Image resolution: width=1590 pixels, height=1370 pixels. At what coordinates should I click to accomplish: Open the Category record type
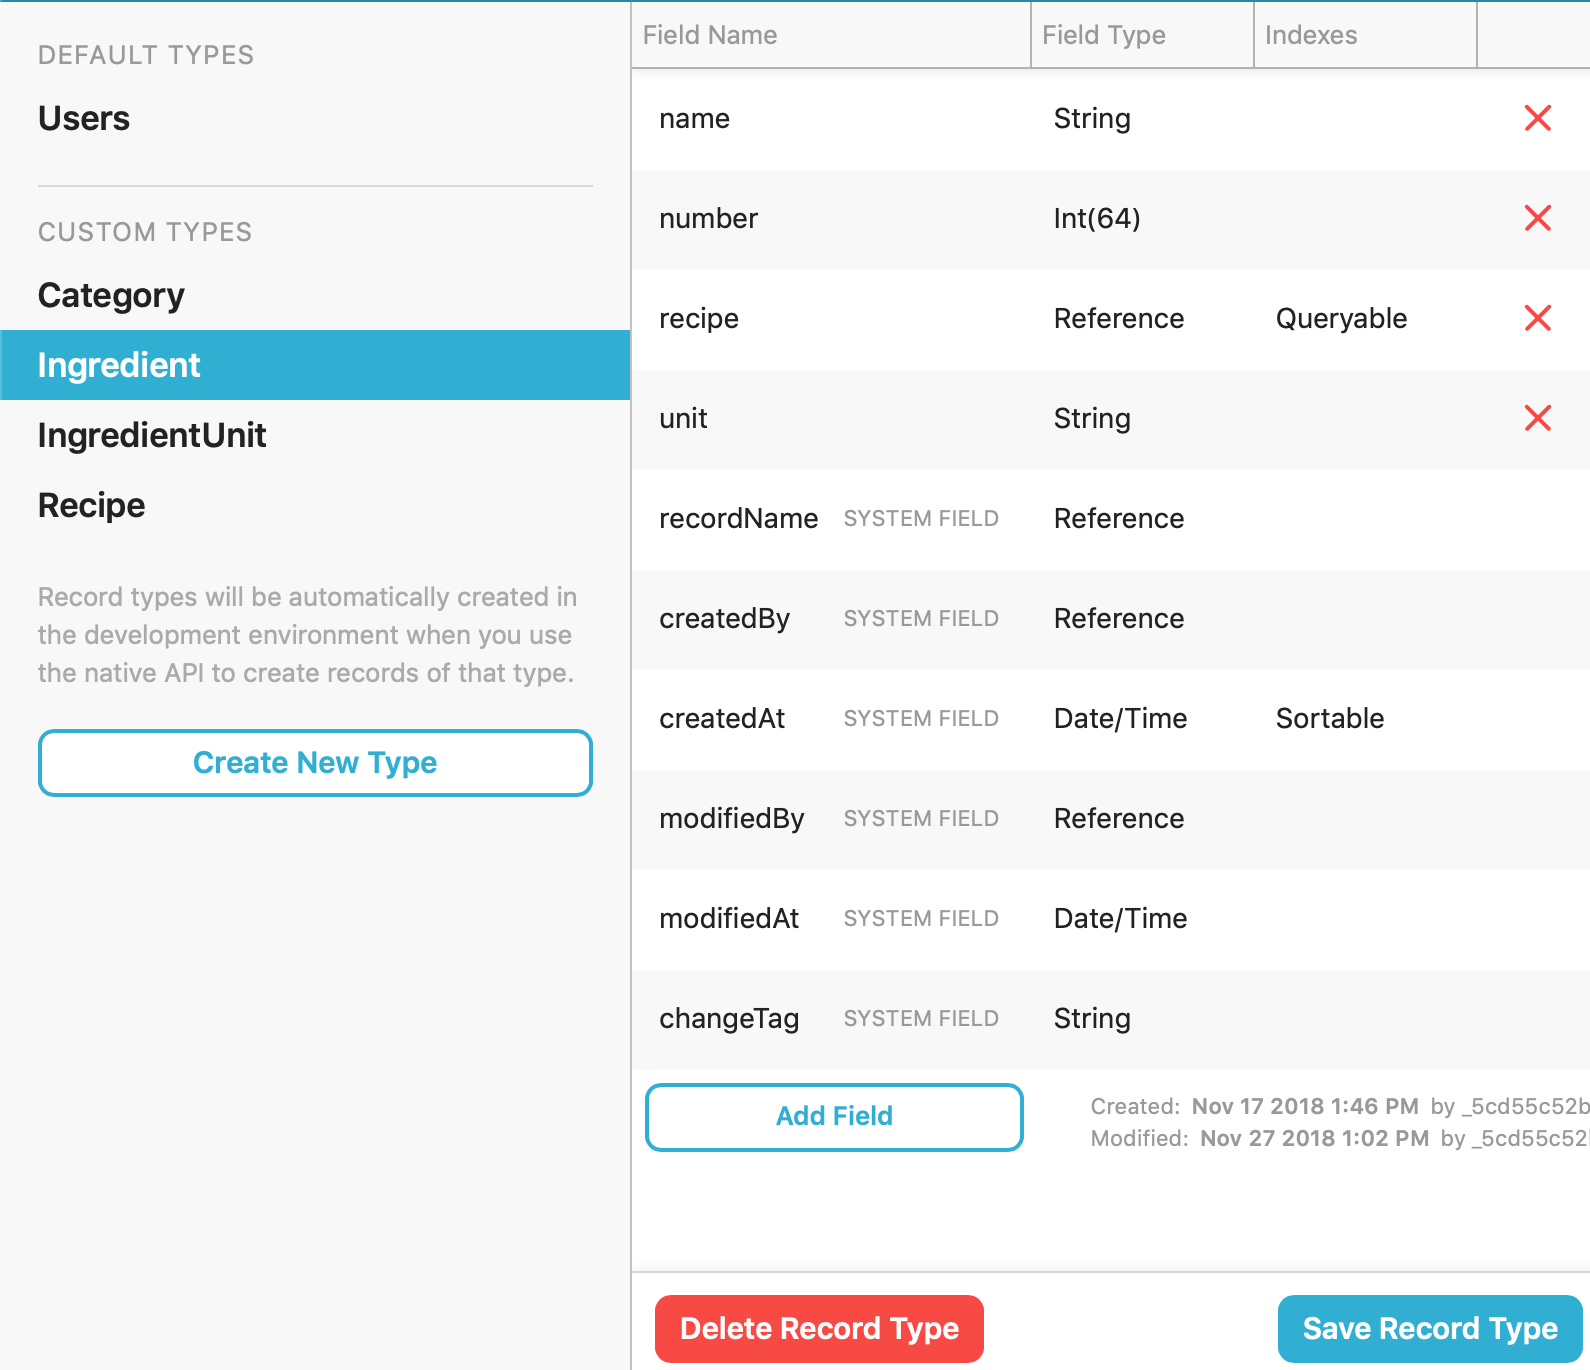pos(111,295)
